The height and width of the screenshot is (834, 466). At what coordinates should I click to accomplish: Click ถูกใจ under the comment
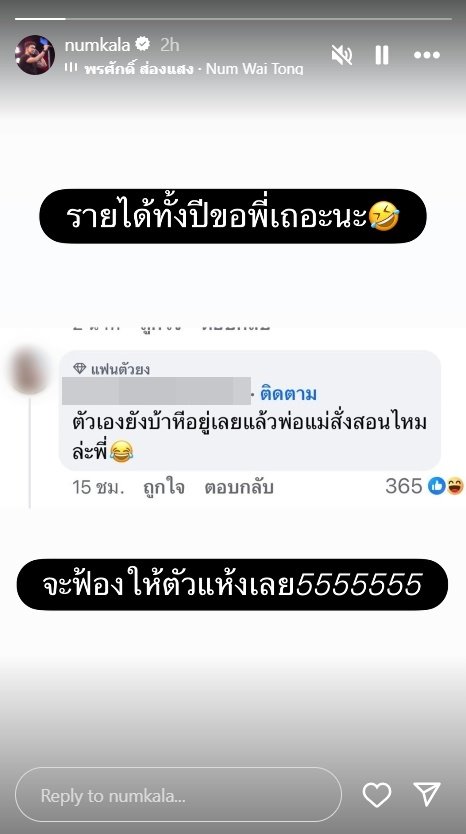pyautogui.click(x=164, y=487)
